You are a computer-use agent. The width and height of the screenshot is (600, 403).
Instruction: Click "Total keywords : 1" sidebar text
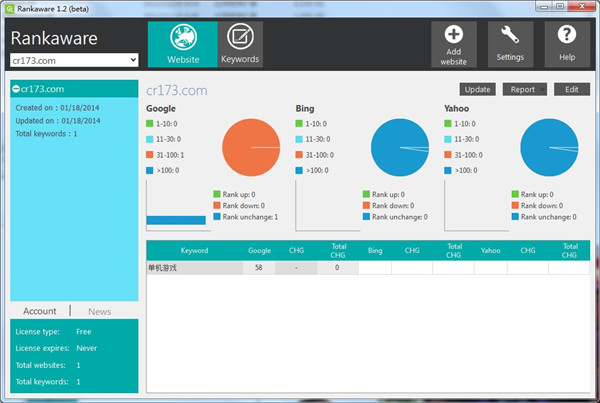(x=46, y=134)
